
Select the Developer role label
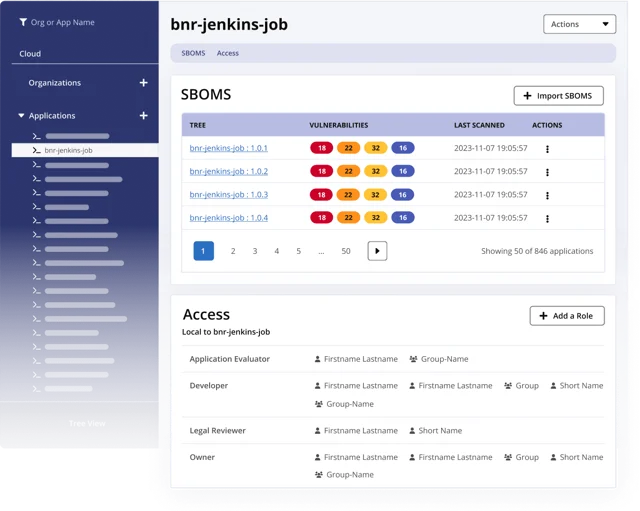click(x=209, y=386)
